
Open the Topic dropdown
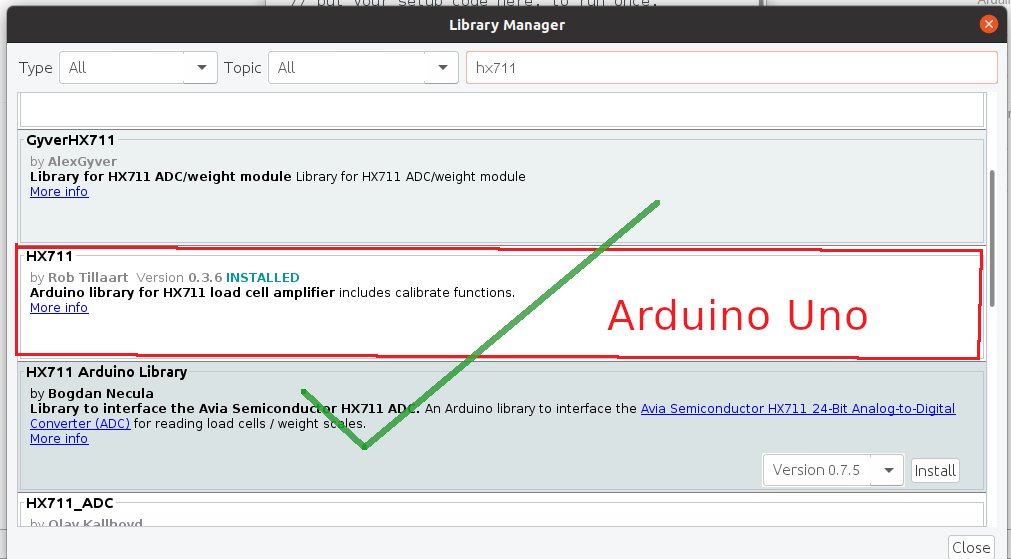pyautogui.click(x=362, y=68)
